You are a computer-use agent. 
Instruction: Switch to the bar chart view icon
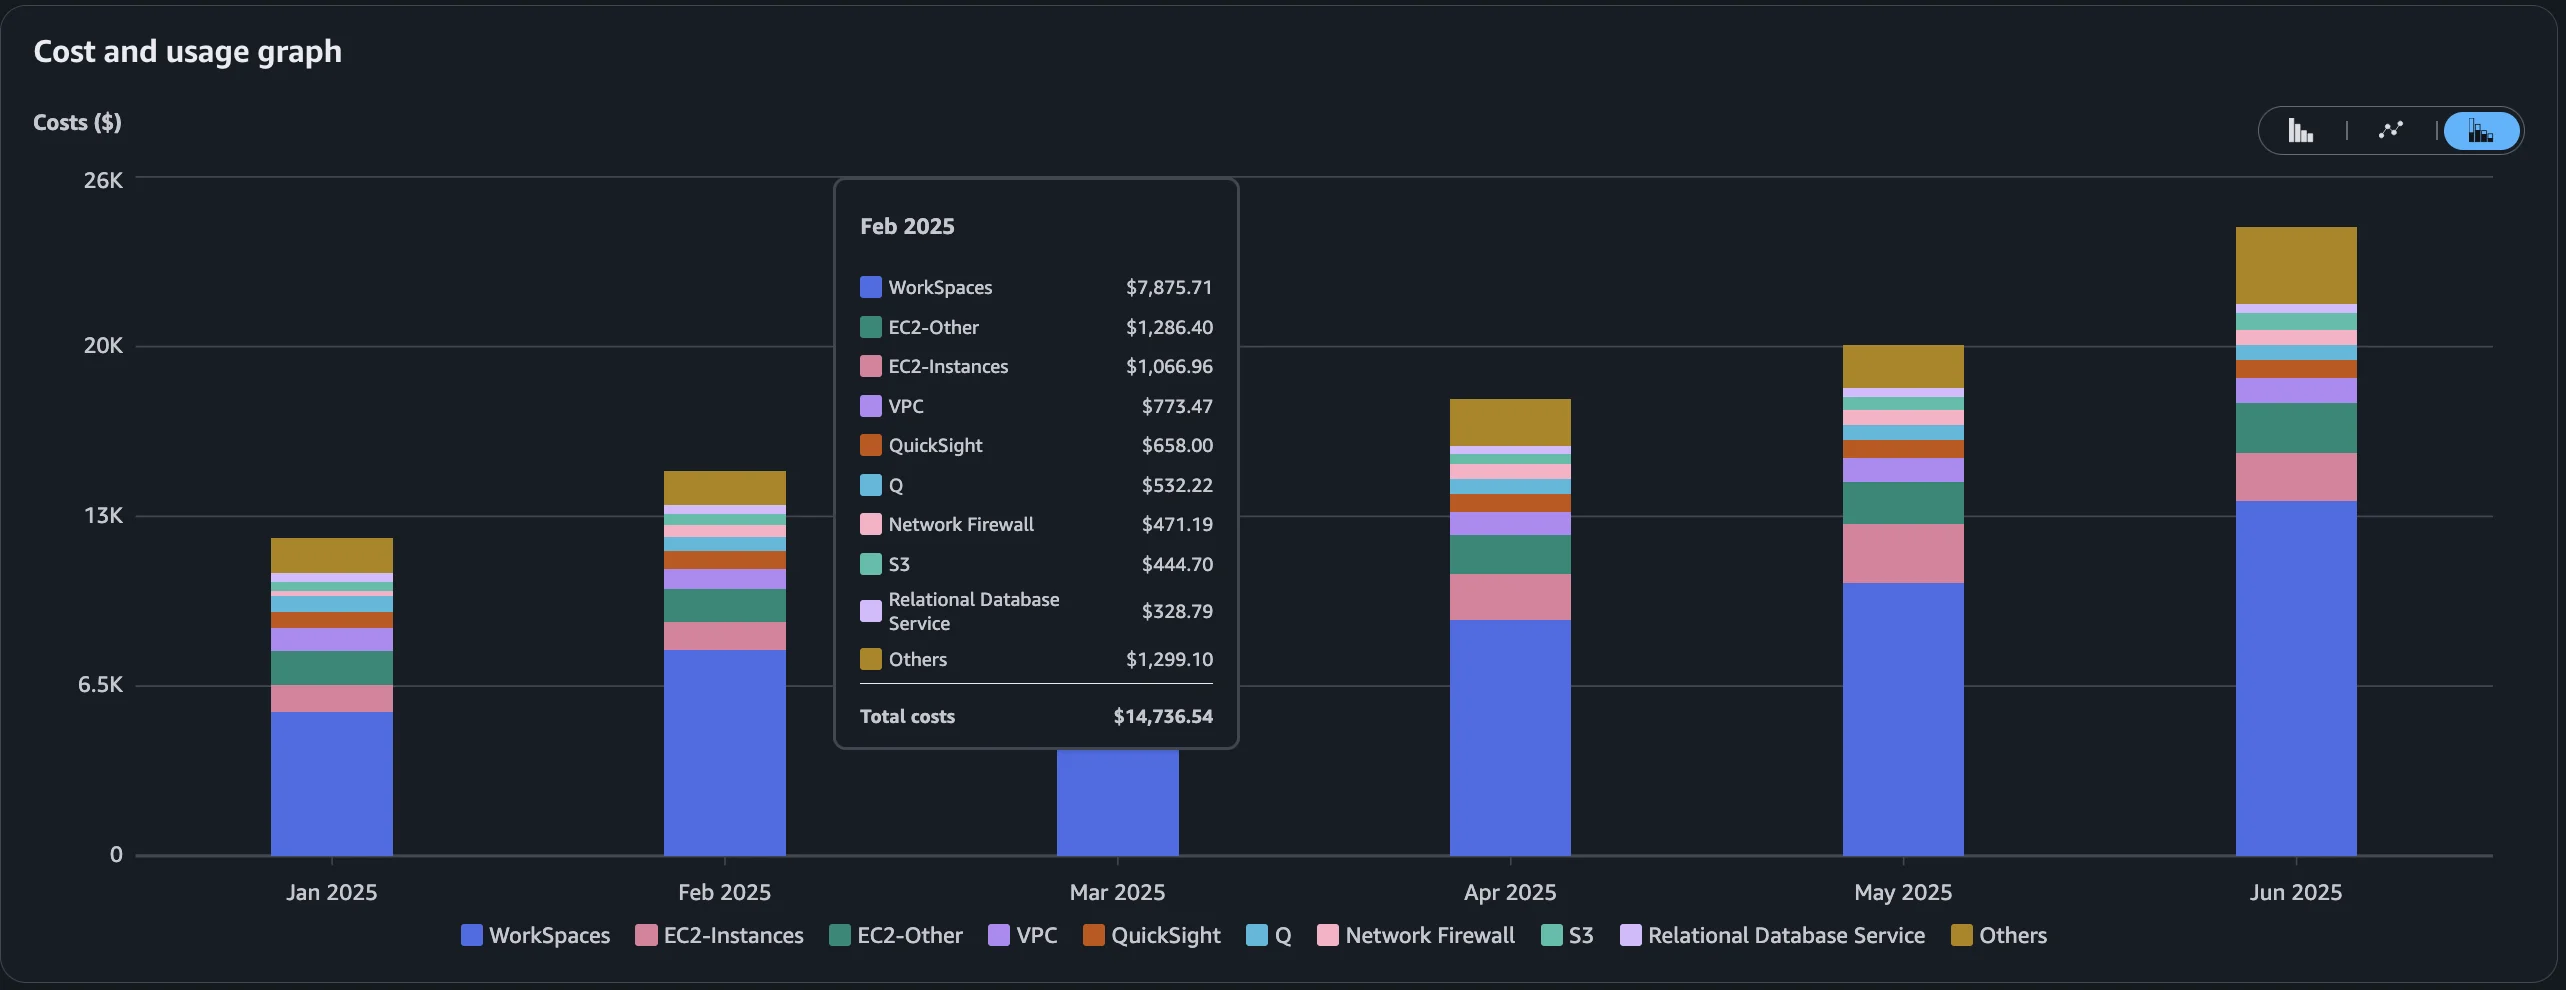pyautogui.click(x=2301, y=131)
